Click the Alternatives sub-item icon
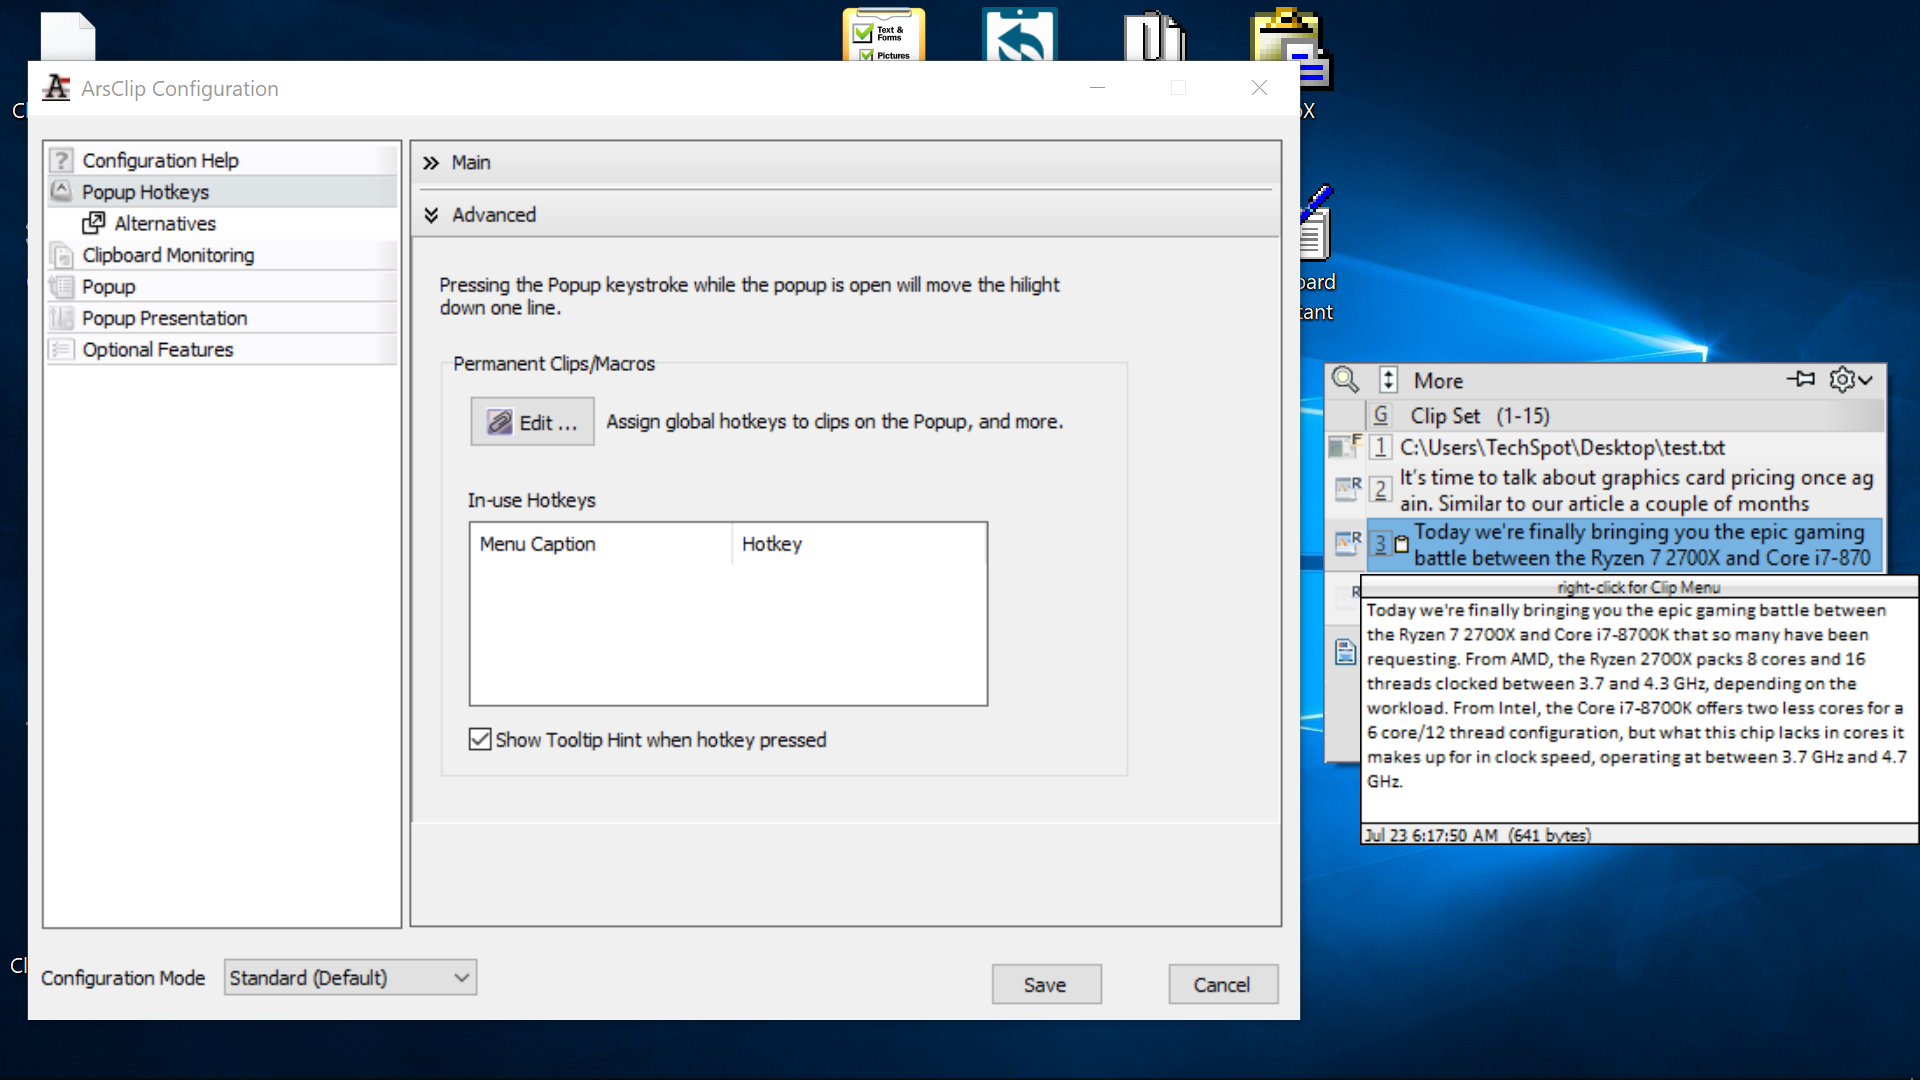Screen dimensions: 1920x1080 coord(94,223)
